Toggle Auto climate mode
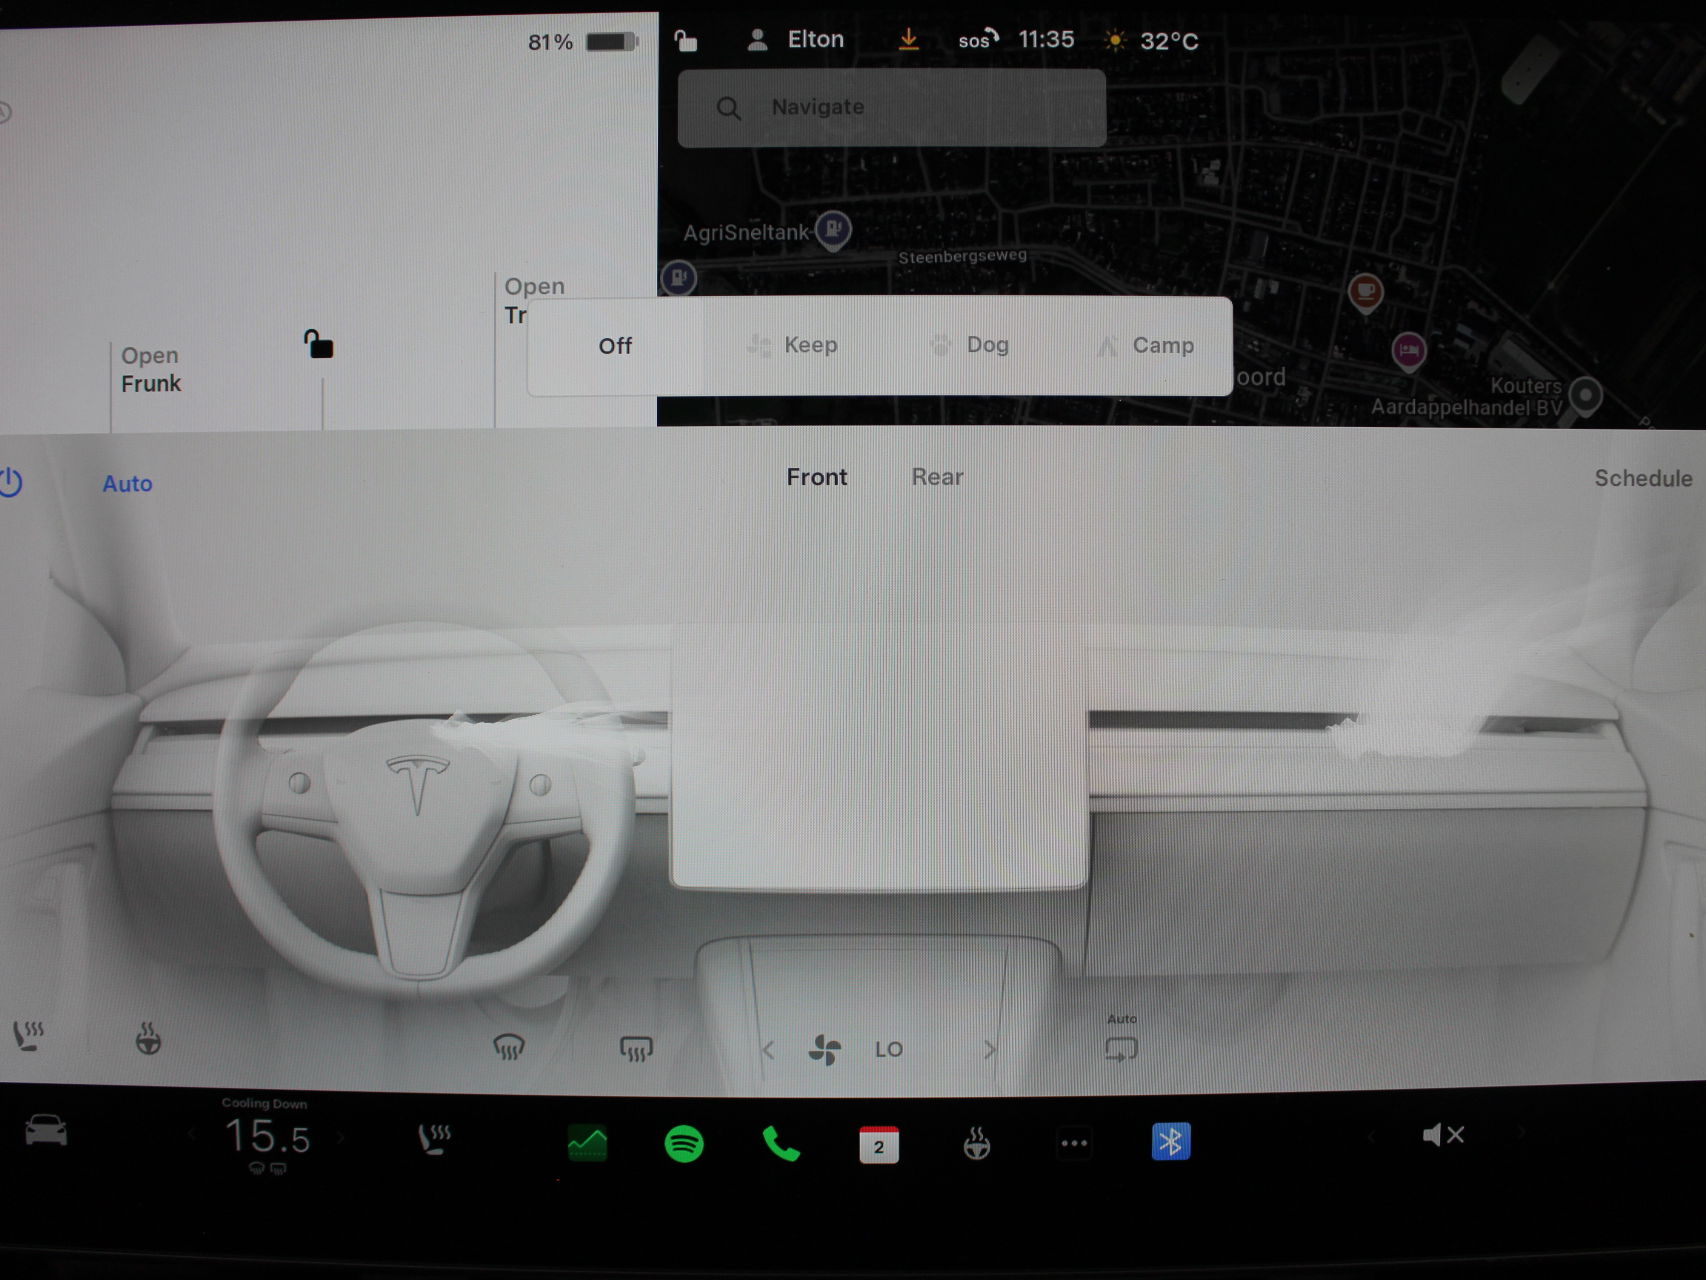The width and height of the screenshot is (1706, 1280). click(127, 484)
